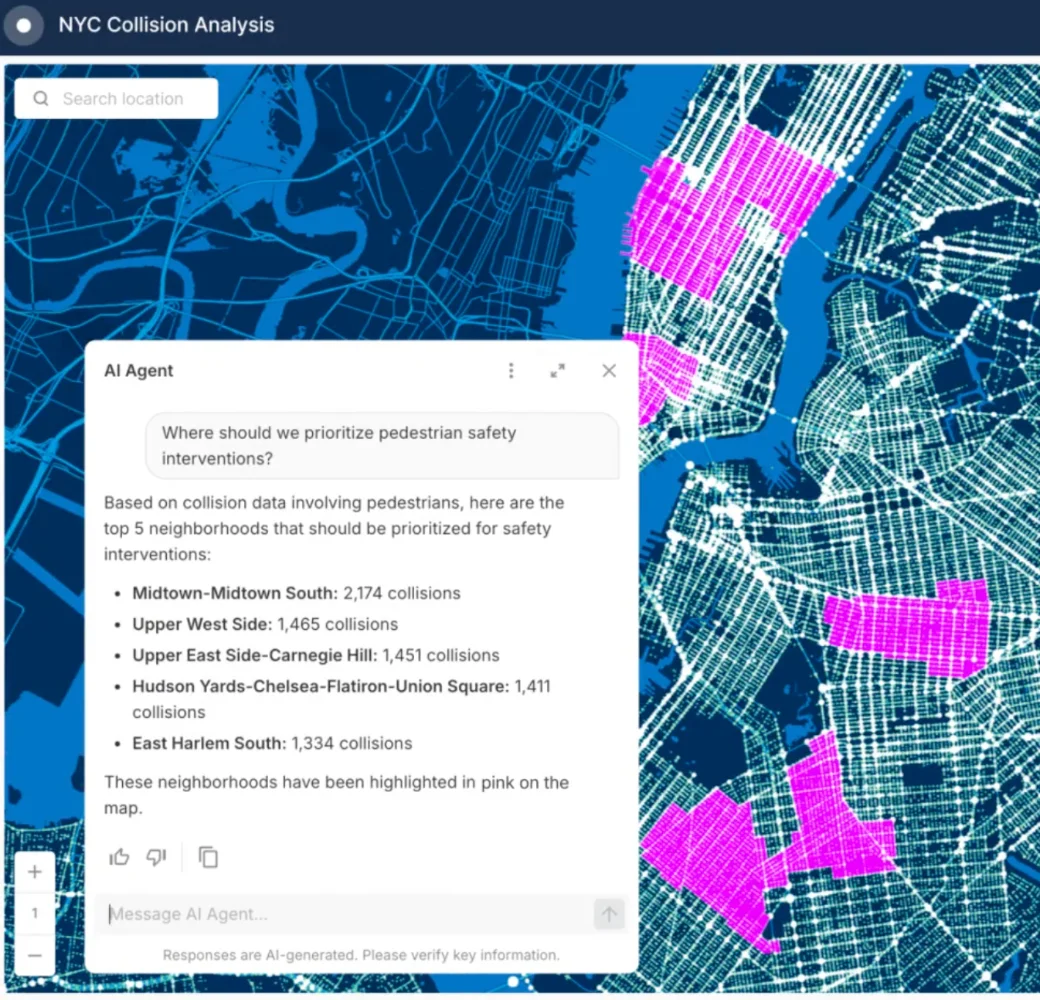Give the AI response a thumbs up
Viewport: 1040px width, 1000px height.
click(x=119, y=857)
